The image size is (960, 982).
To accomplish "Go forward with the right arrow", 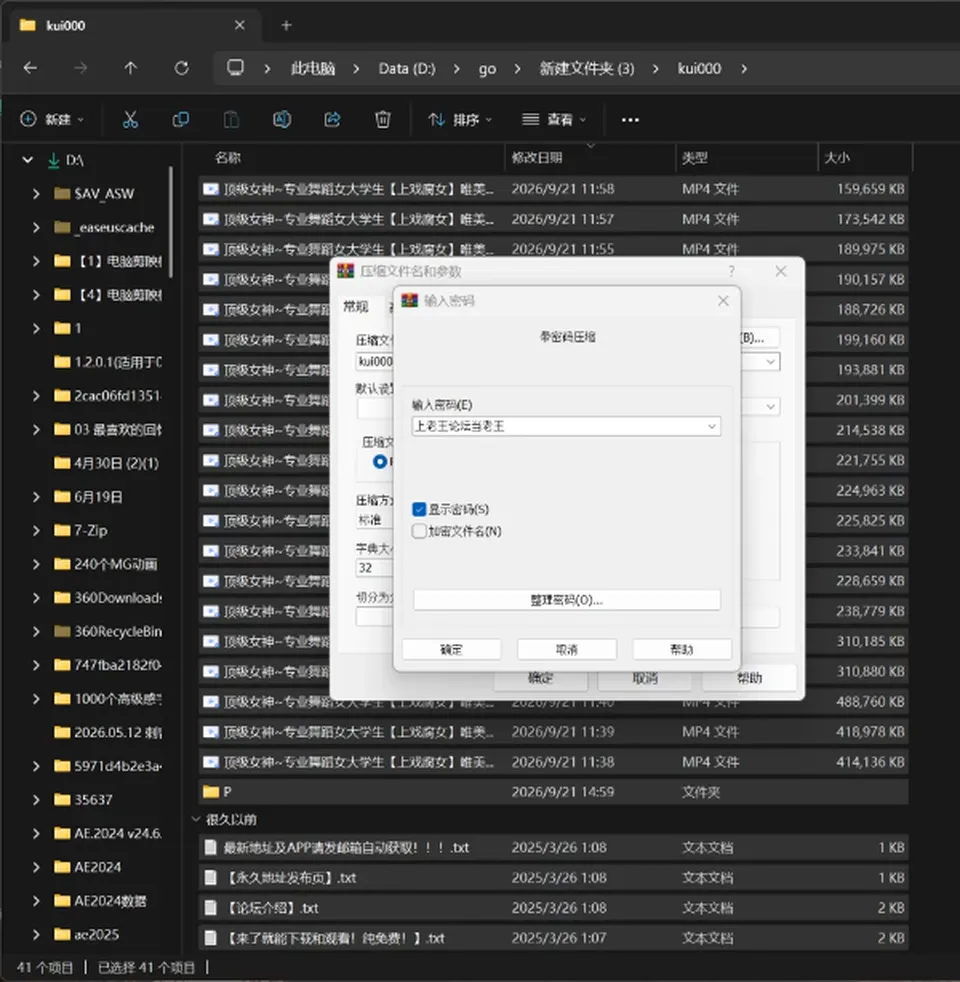I will [x=80, y=68].
